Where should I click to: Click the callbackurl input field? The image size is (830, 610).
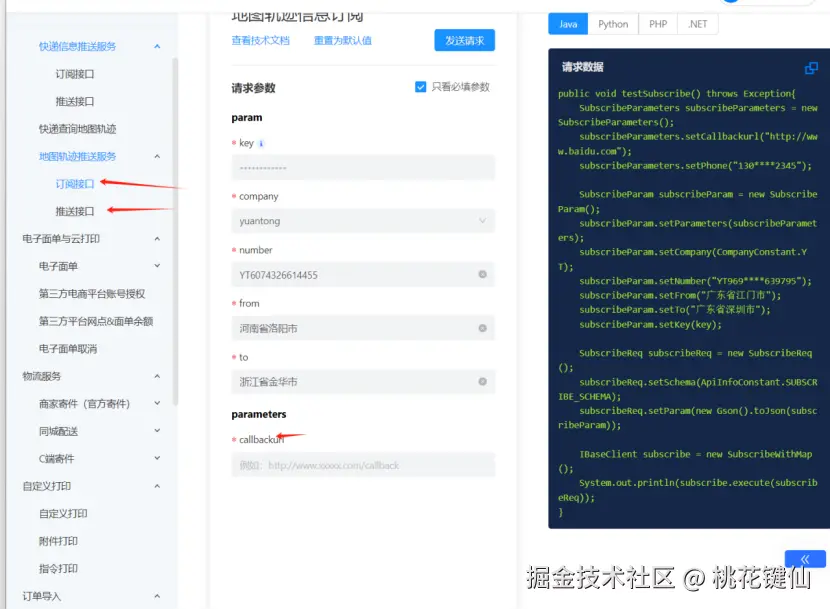[x=363, y=465]
